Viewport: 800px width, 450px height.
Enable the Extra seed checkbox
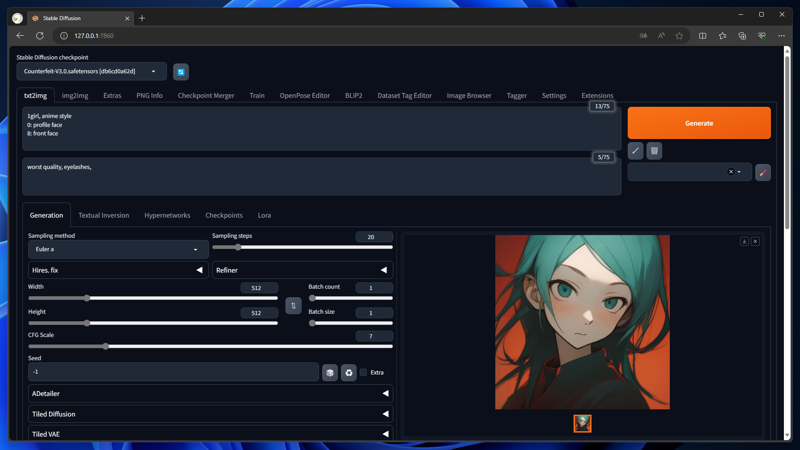363,372
